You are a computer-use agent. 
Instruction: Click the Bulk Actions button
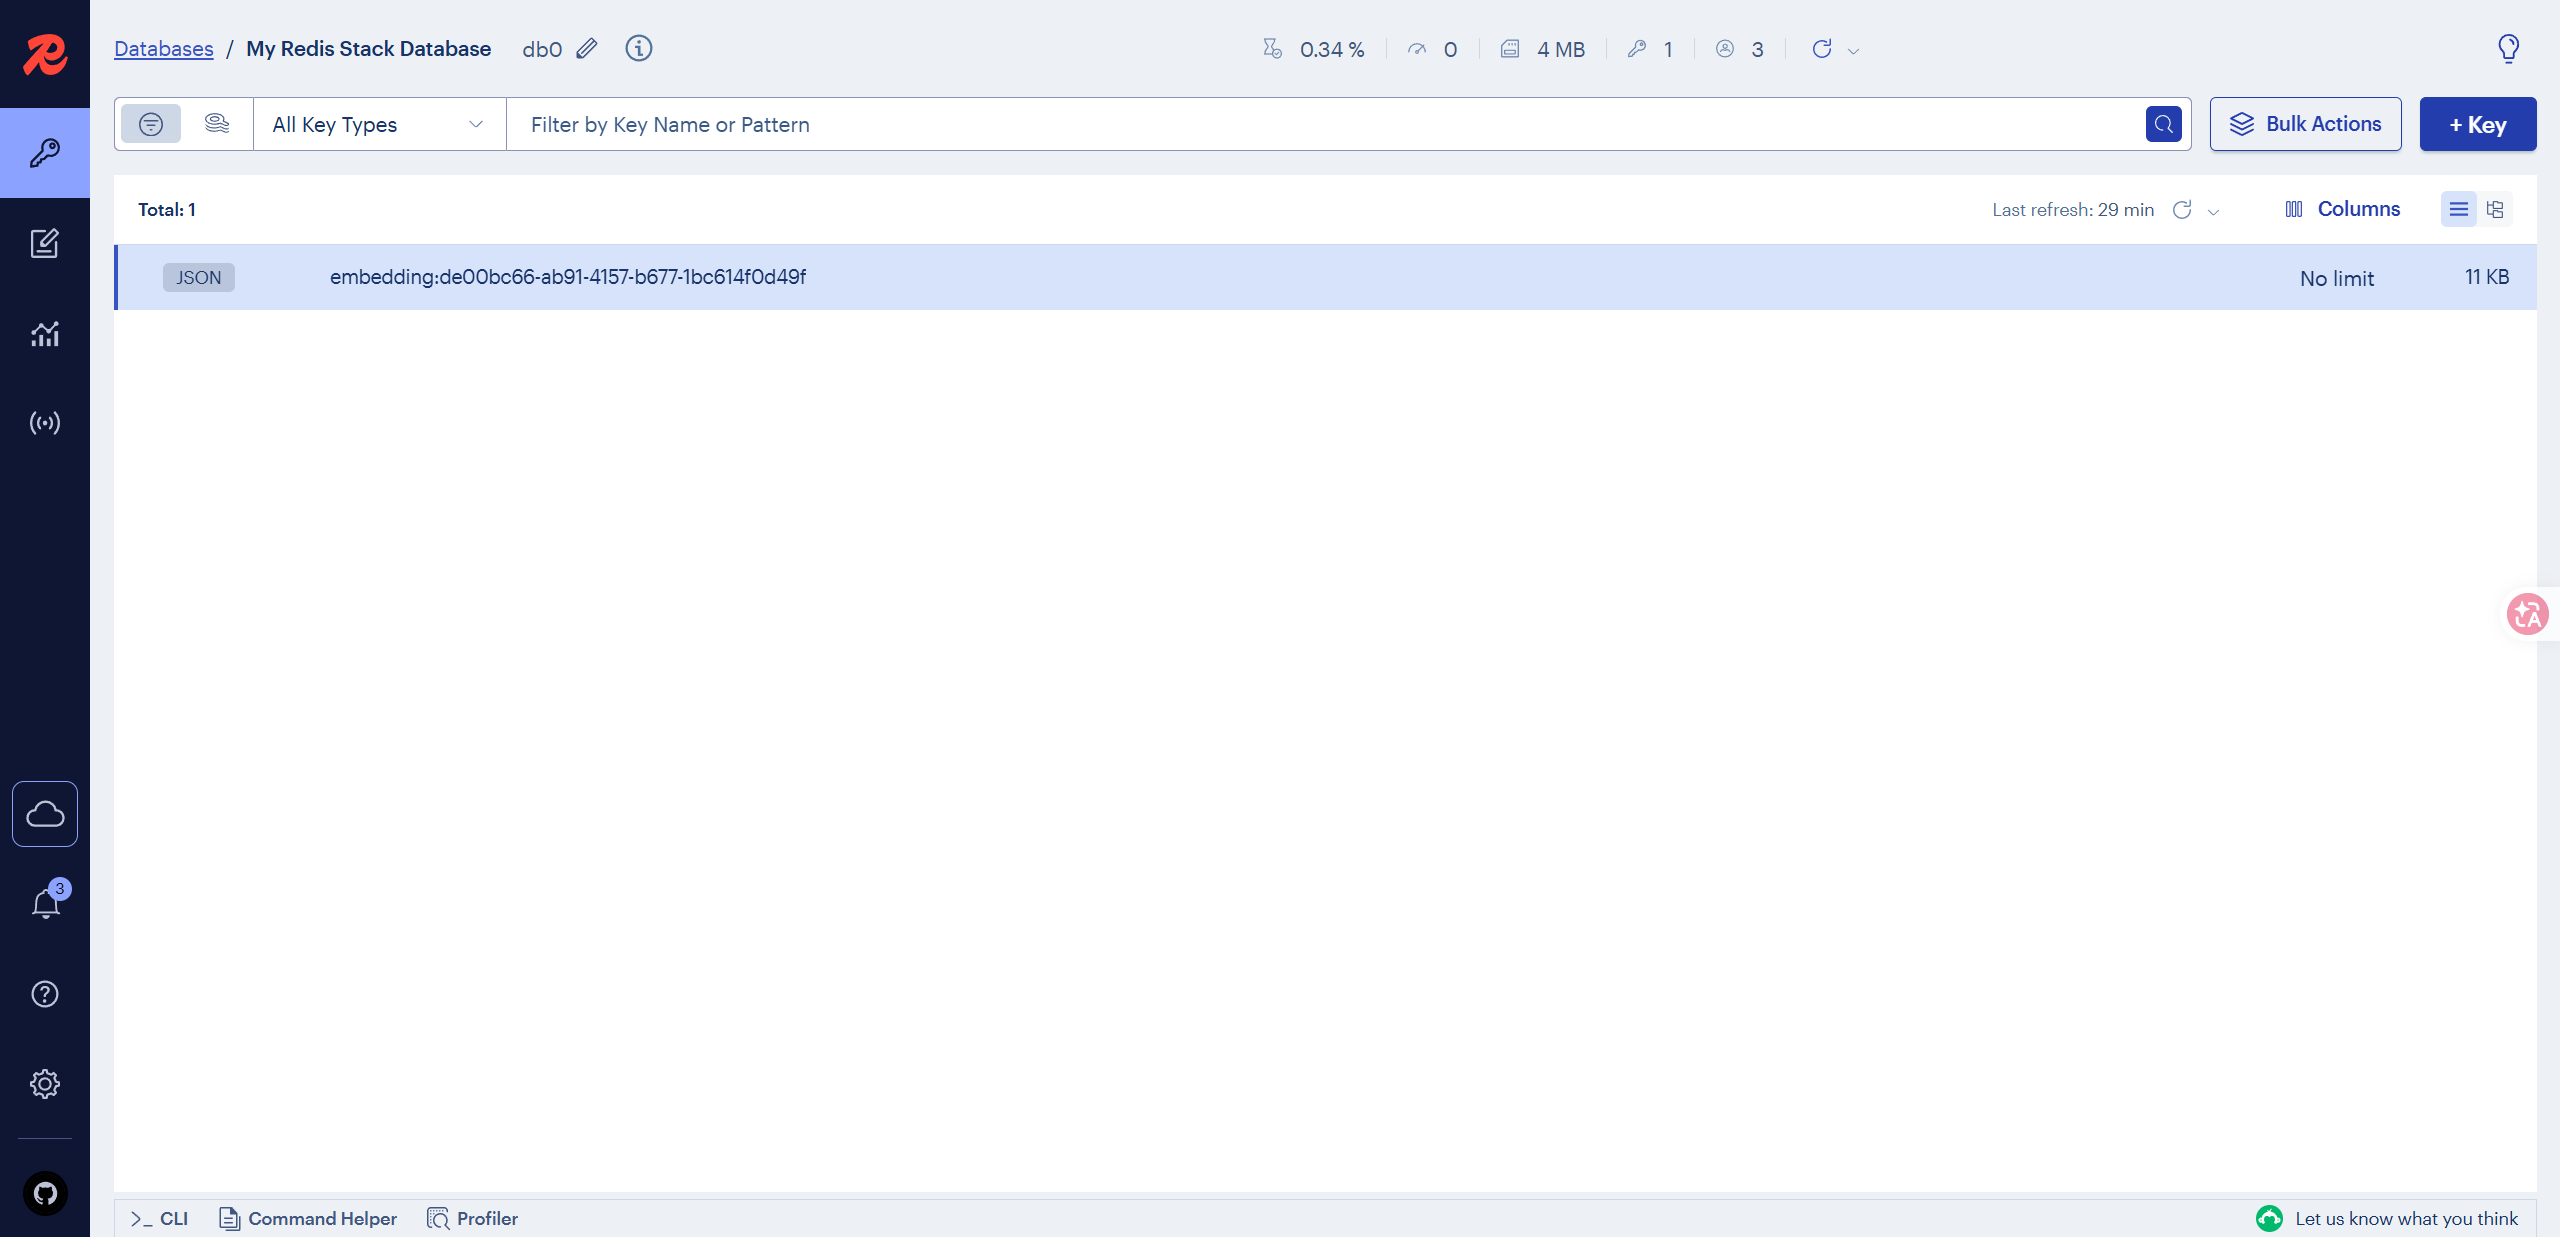(x=2305, y=124)
